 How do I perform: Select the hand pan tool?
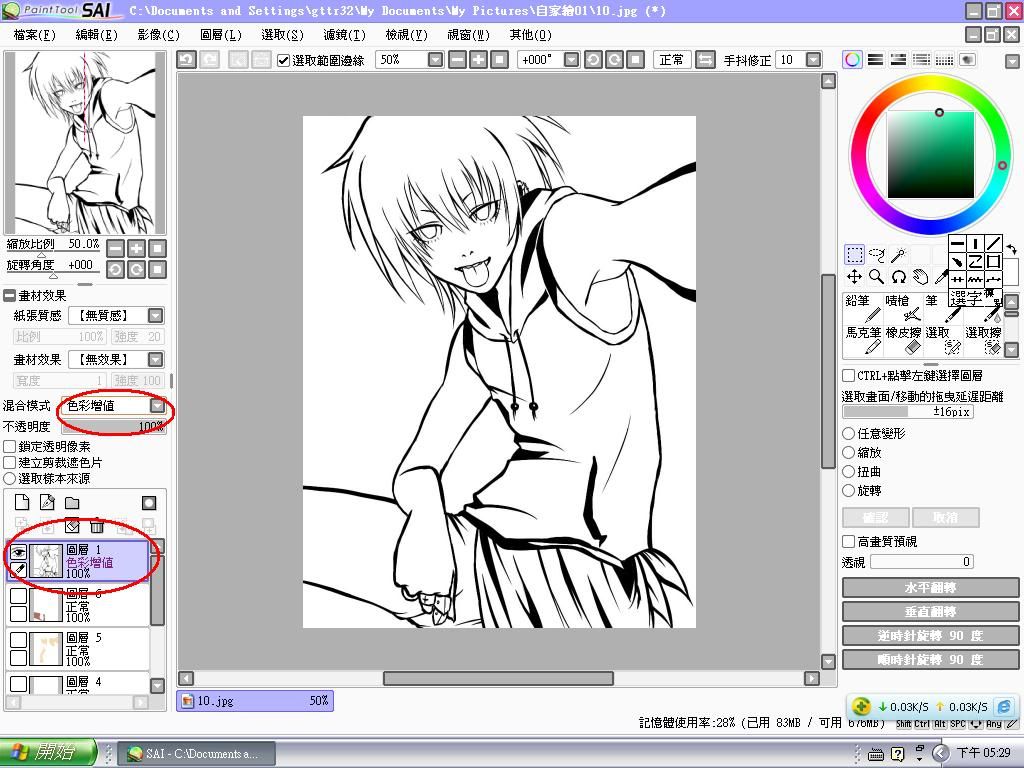pos(921,277)
